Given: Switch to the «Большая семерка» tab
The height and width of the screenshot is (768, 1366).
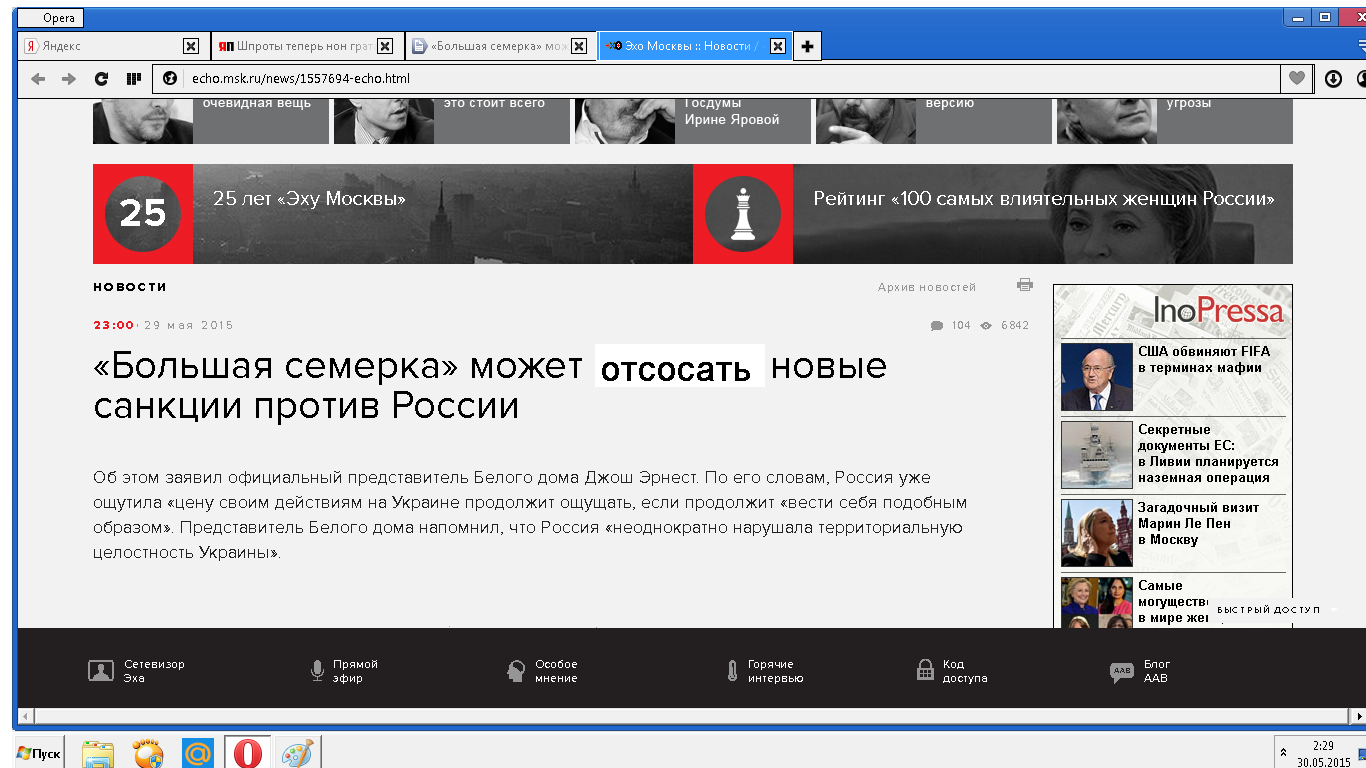Looking at the screenshot, I should 501,46.
